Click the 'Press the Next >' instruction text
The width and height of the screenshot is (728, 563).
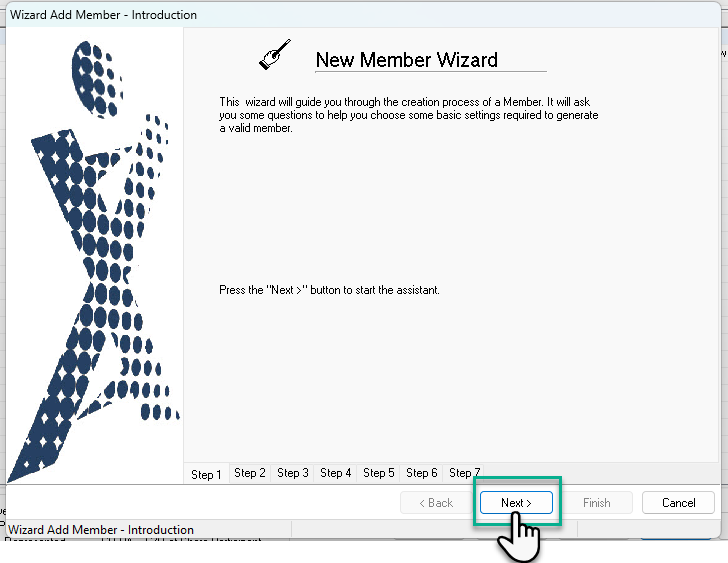[x=329, y=290]
